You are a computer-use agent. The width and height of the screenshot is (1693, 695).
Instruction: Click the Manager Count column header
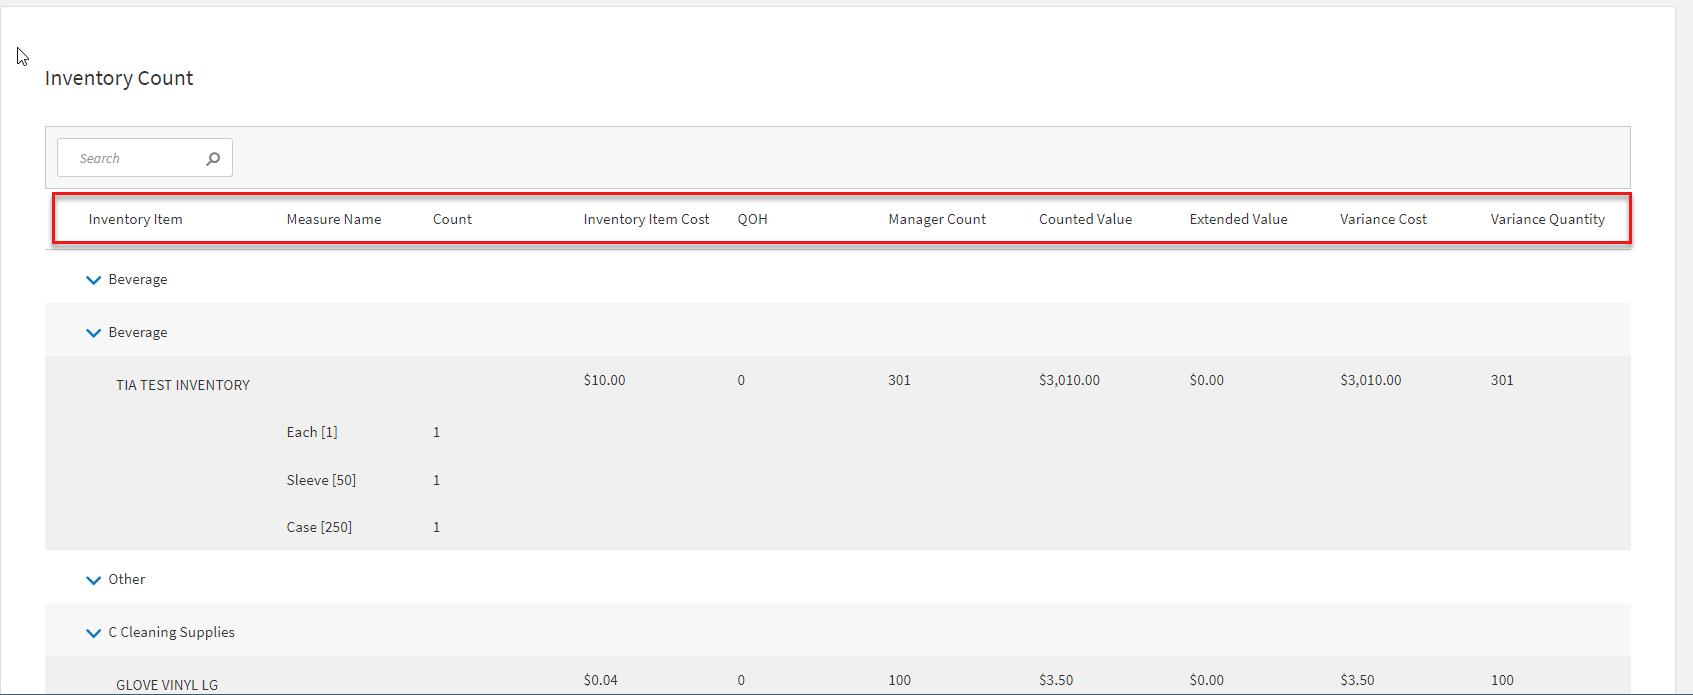pyautogui.click(x=937, y=219)
